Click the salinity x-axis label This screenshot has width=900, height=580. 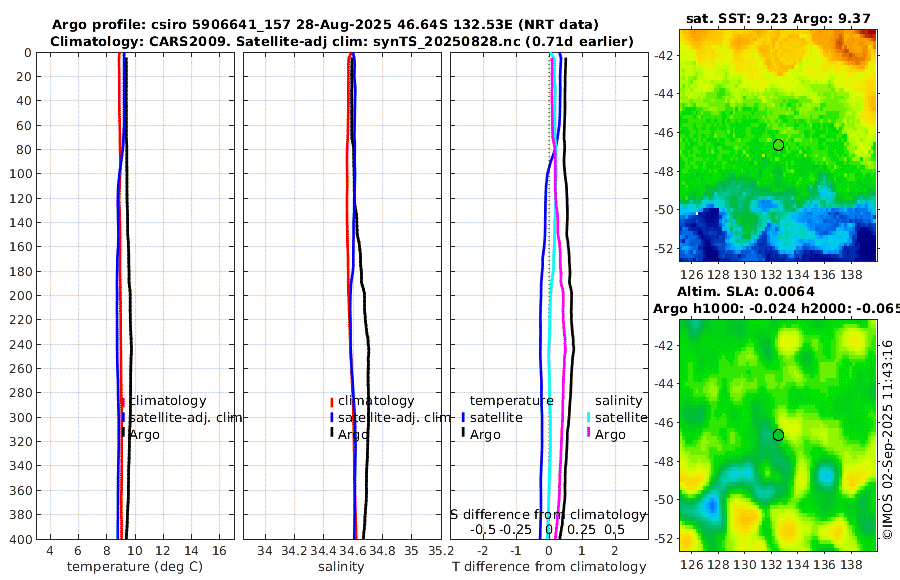coord(341,567)
